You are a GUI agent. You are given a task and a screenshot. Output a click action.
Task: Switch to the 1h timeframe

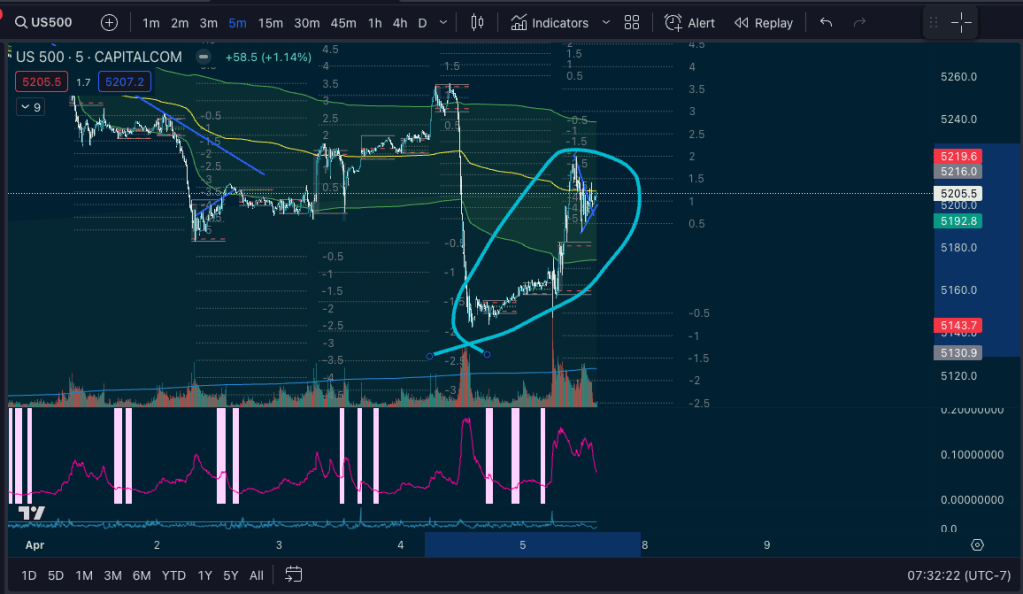[374, 22]
